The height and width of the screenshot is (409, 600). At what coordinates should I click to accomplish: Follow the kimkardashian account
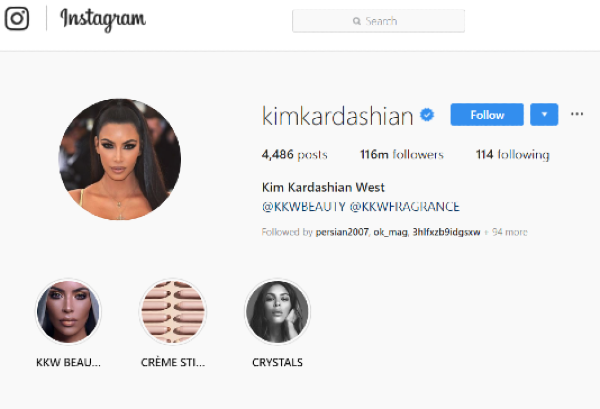487,114
